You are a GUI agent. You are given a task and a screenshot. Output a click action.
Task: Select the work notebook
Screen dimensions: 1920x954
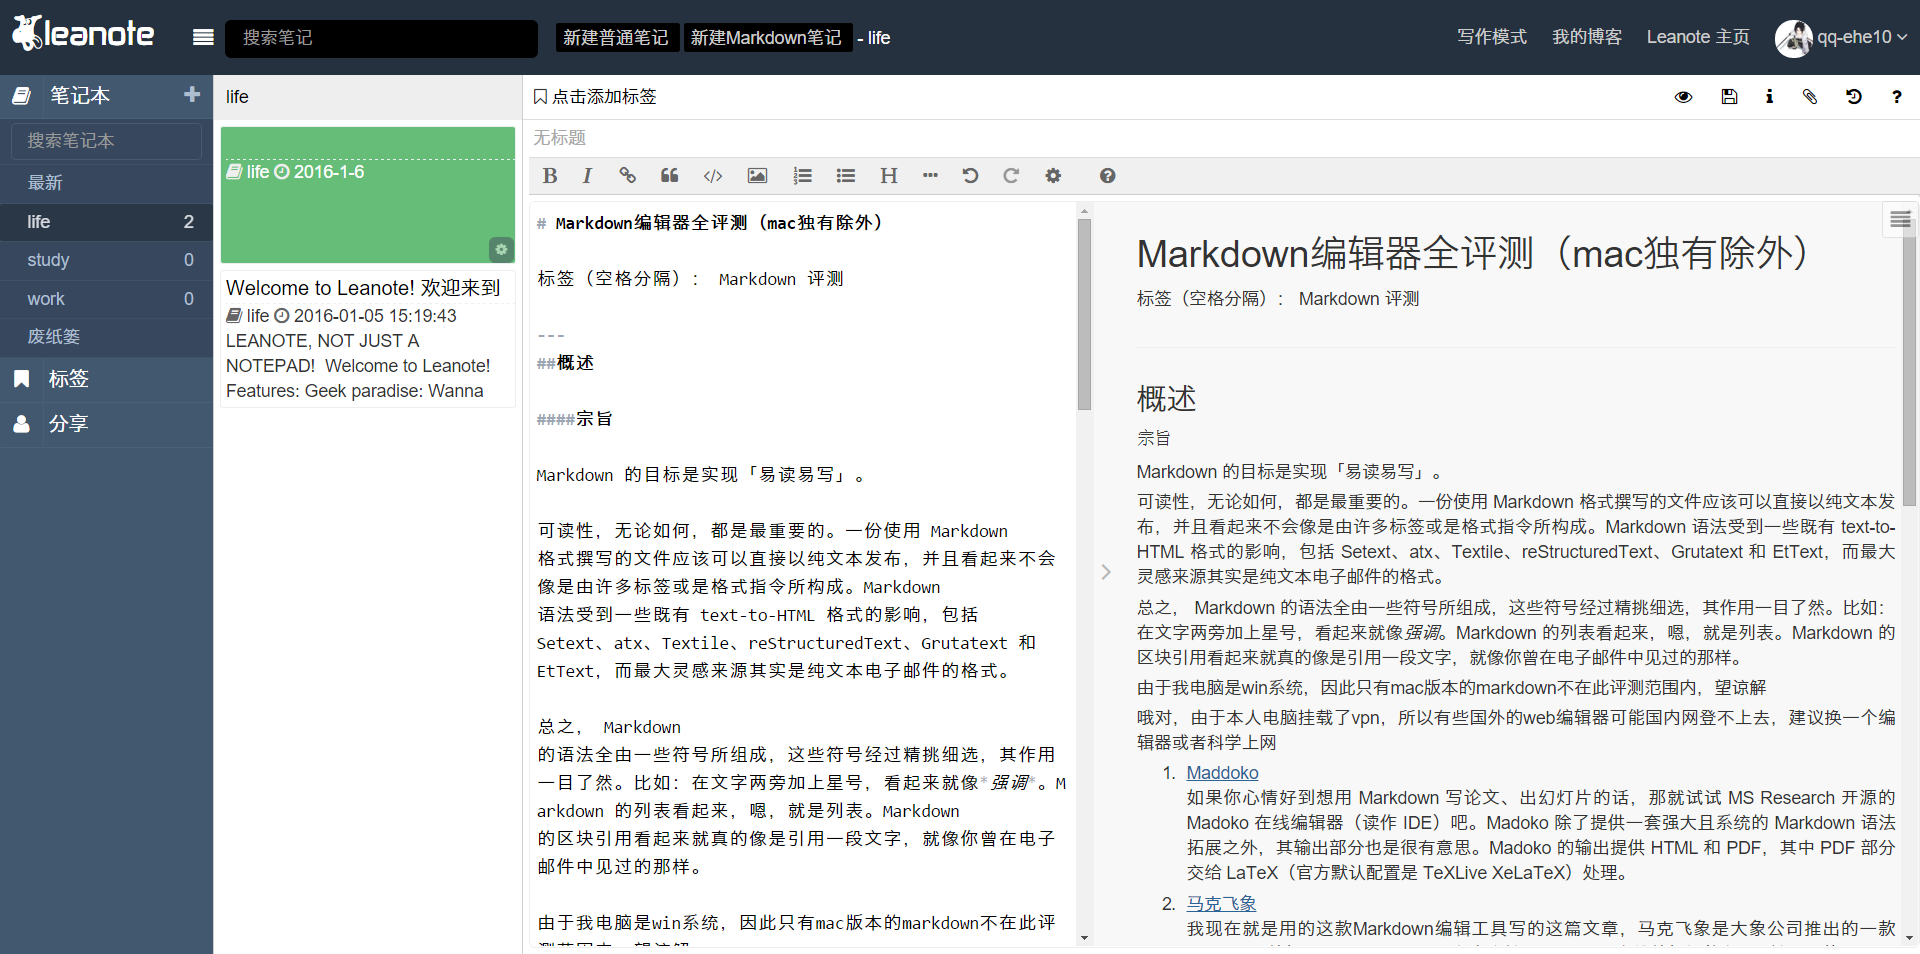106,299
